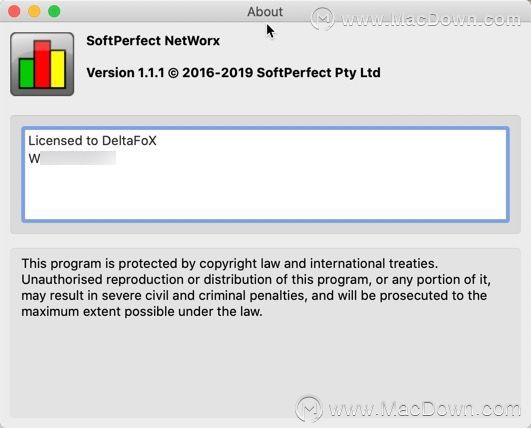The image size is (531, 428).
Task: Click the MacDown watermark logo at the top
Action: point(322,19)
